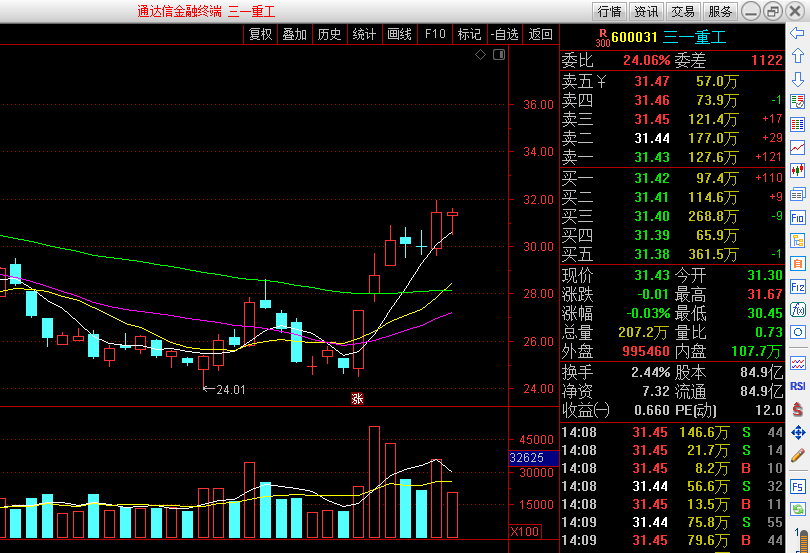Click the blue four-way move arrows icon
The width and height of the screenshot is (810, 553).
(x=798, y=433)
